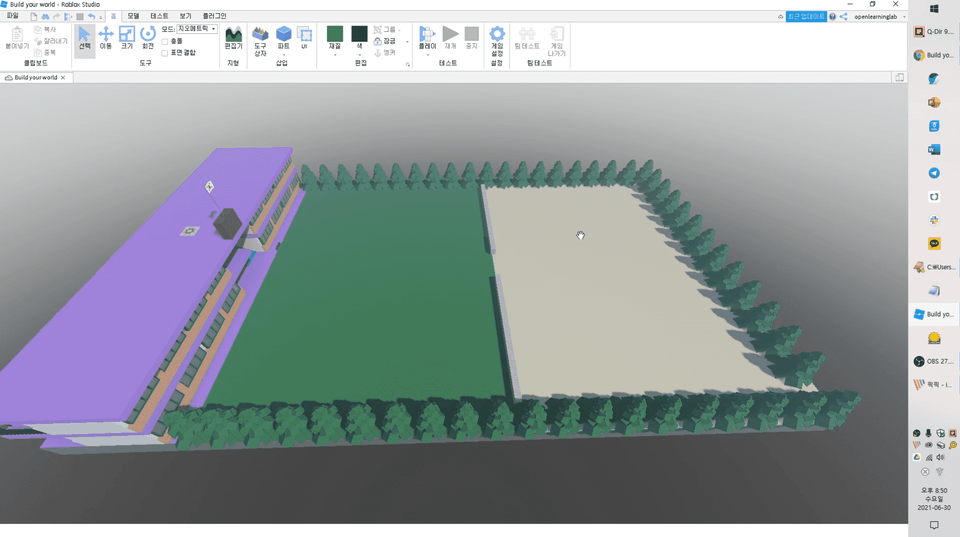Expand the 플레이 play mode dropdown arrow
Screen dimensions: 960x537
pos(427,55)
